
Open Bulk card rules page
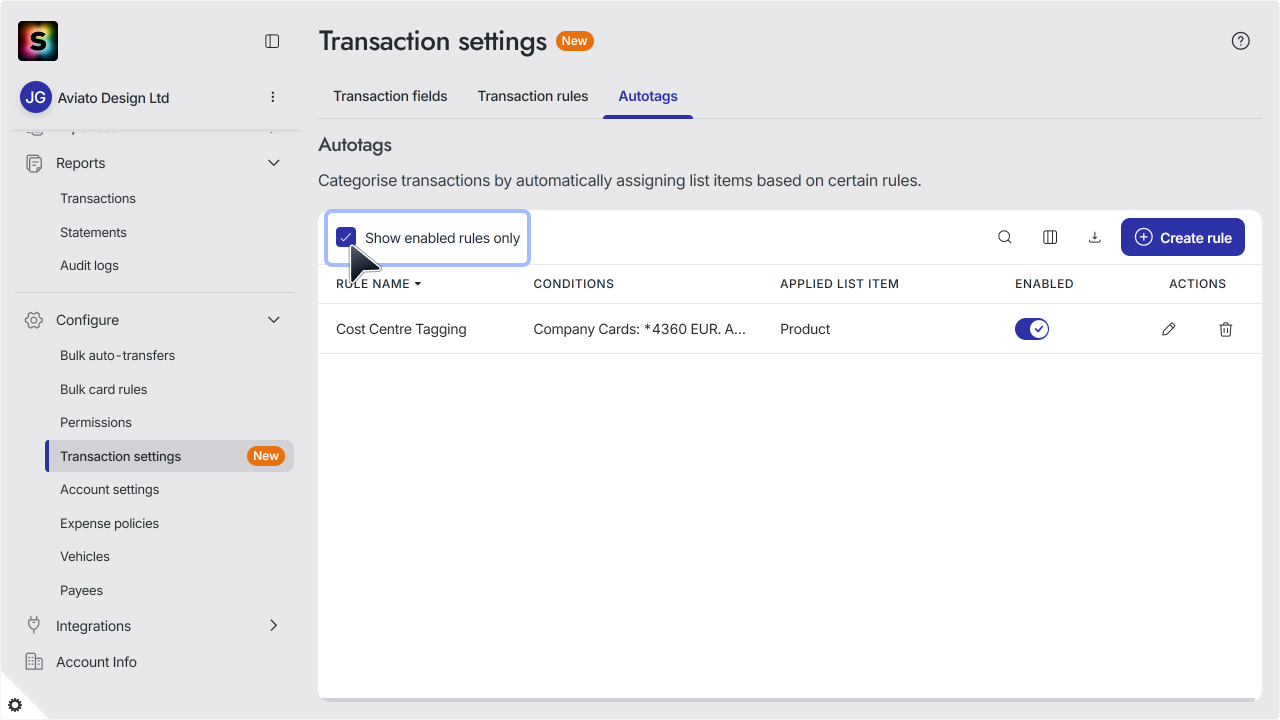coord(103,389)
